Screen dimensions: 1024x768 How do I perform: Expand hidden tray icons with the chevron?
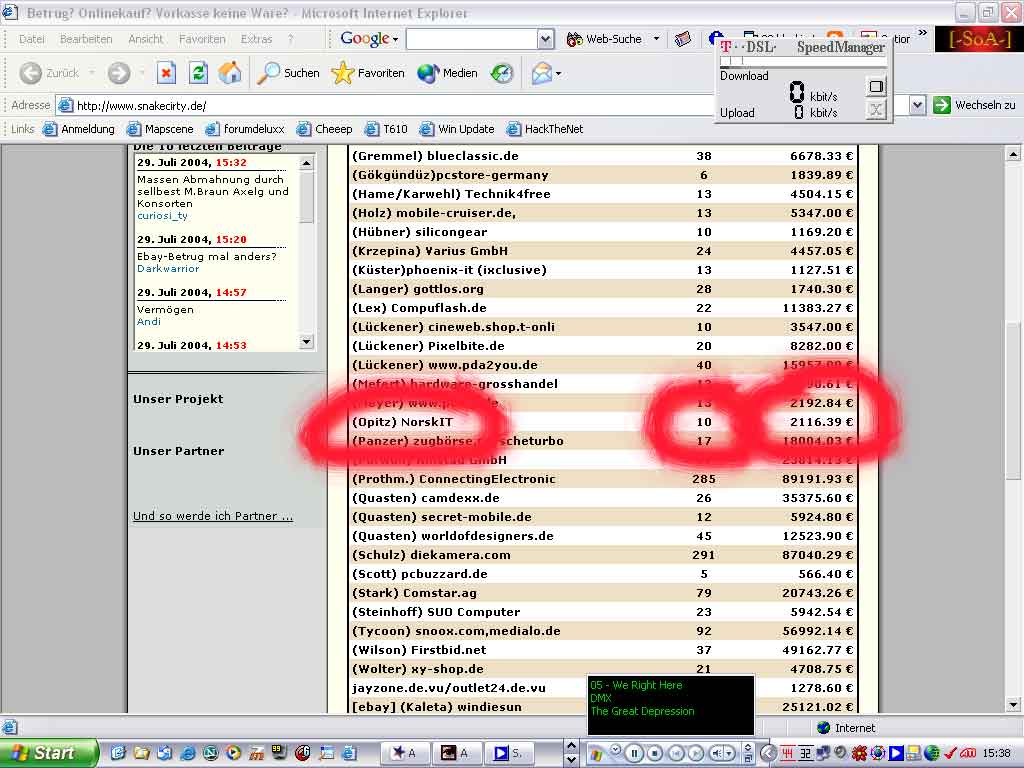(769, 754)
